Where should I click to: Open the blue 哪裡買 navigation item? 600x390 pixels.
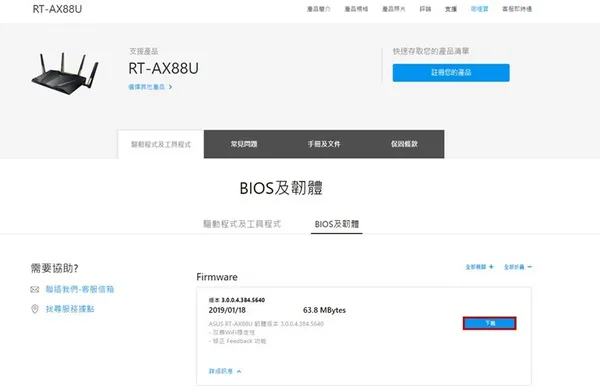479,9
